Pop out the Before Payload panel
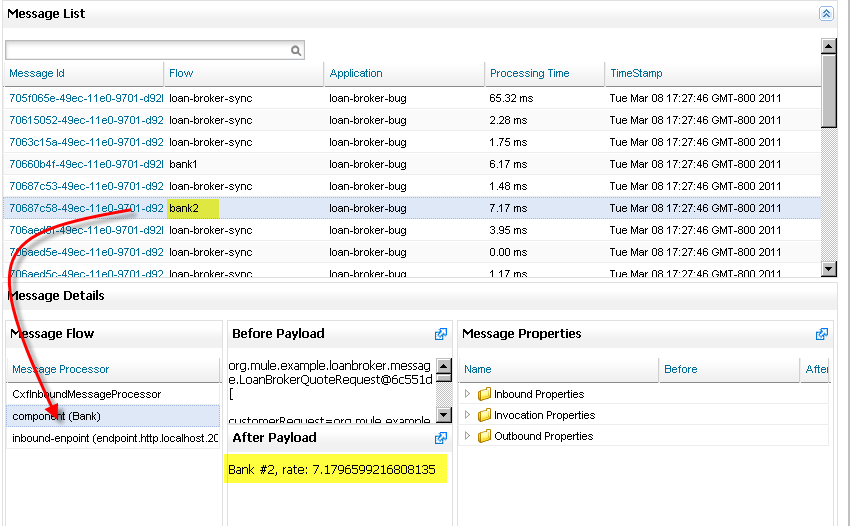Viewport: 850px width, 526px height. (441, 334)
